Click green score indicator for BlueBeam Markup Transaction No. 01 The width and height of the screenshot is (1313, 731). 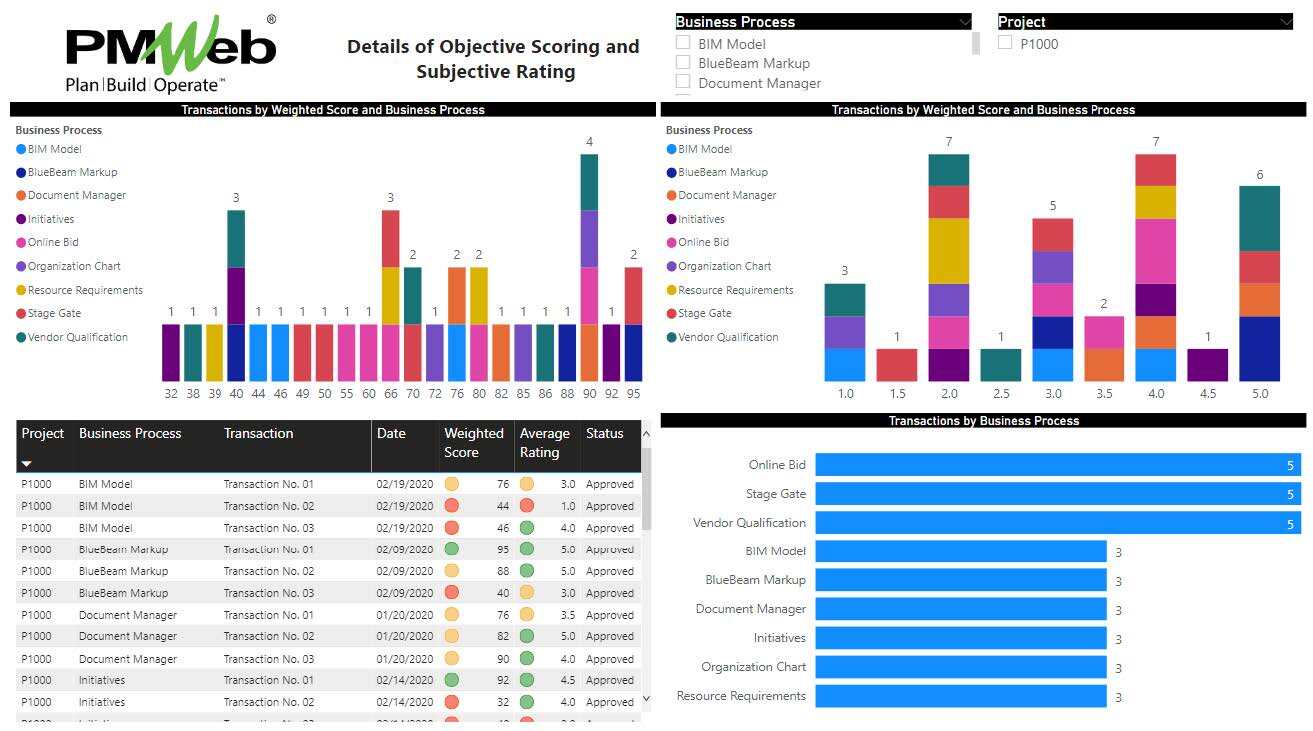[451, 549]
